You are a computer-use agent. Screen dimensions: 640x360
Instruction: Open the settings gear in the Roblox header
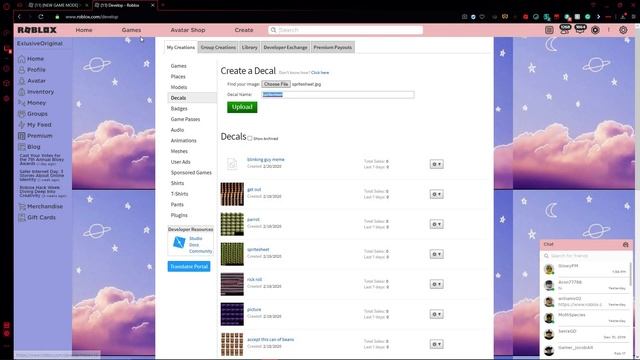point(623,30)
